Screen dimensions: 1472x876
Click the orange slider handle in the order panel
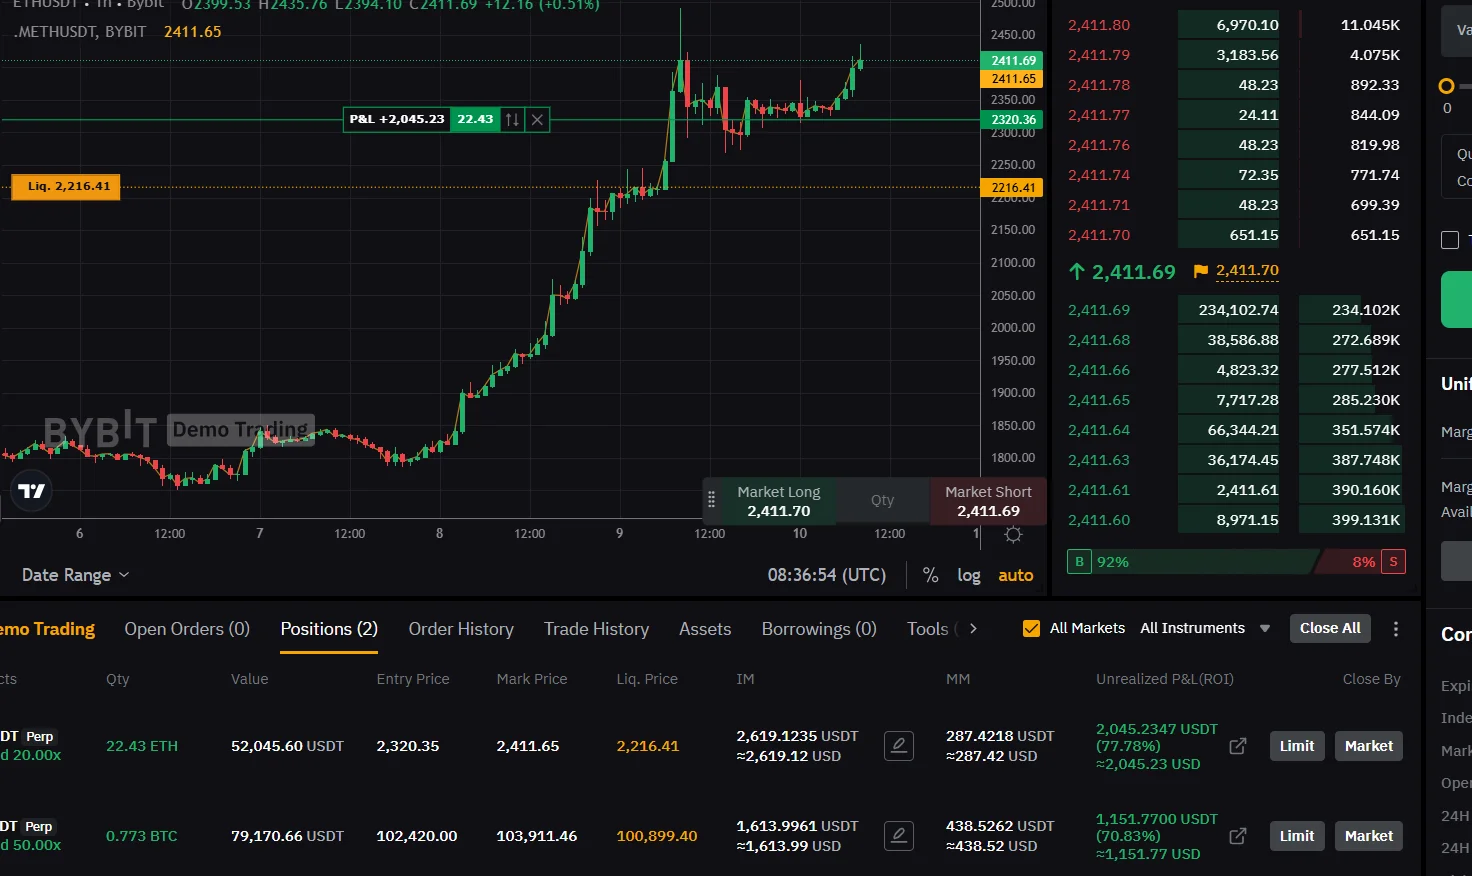pos(1446,86)
